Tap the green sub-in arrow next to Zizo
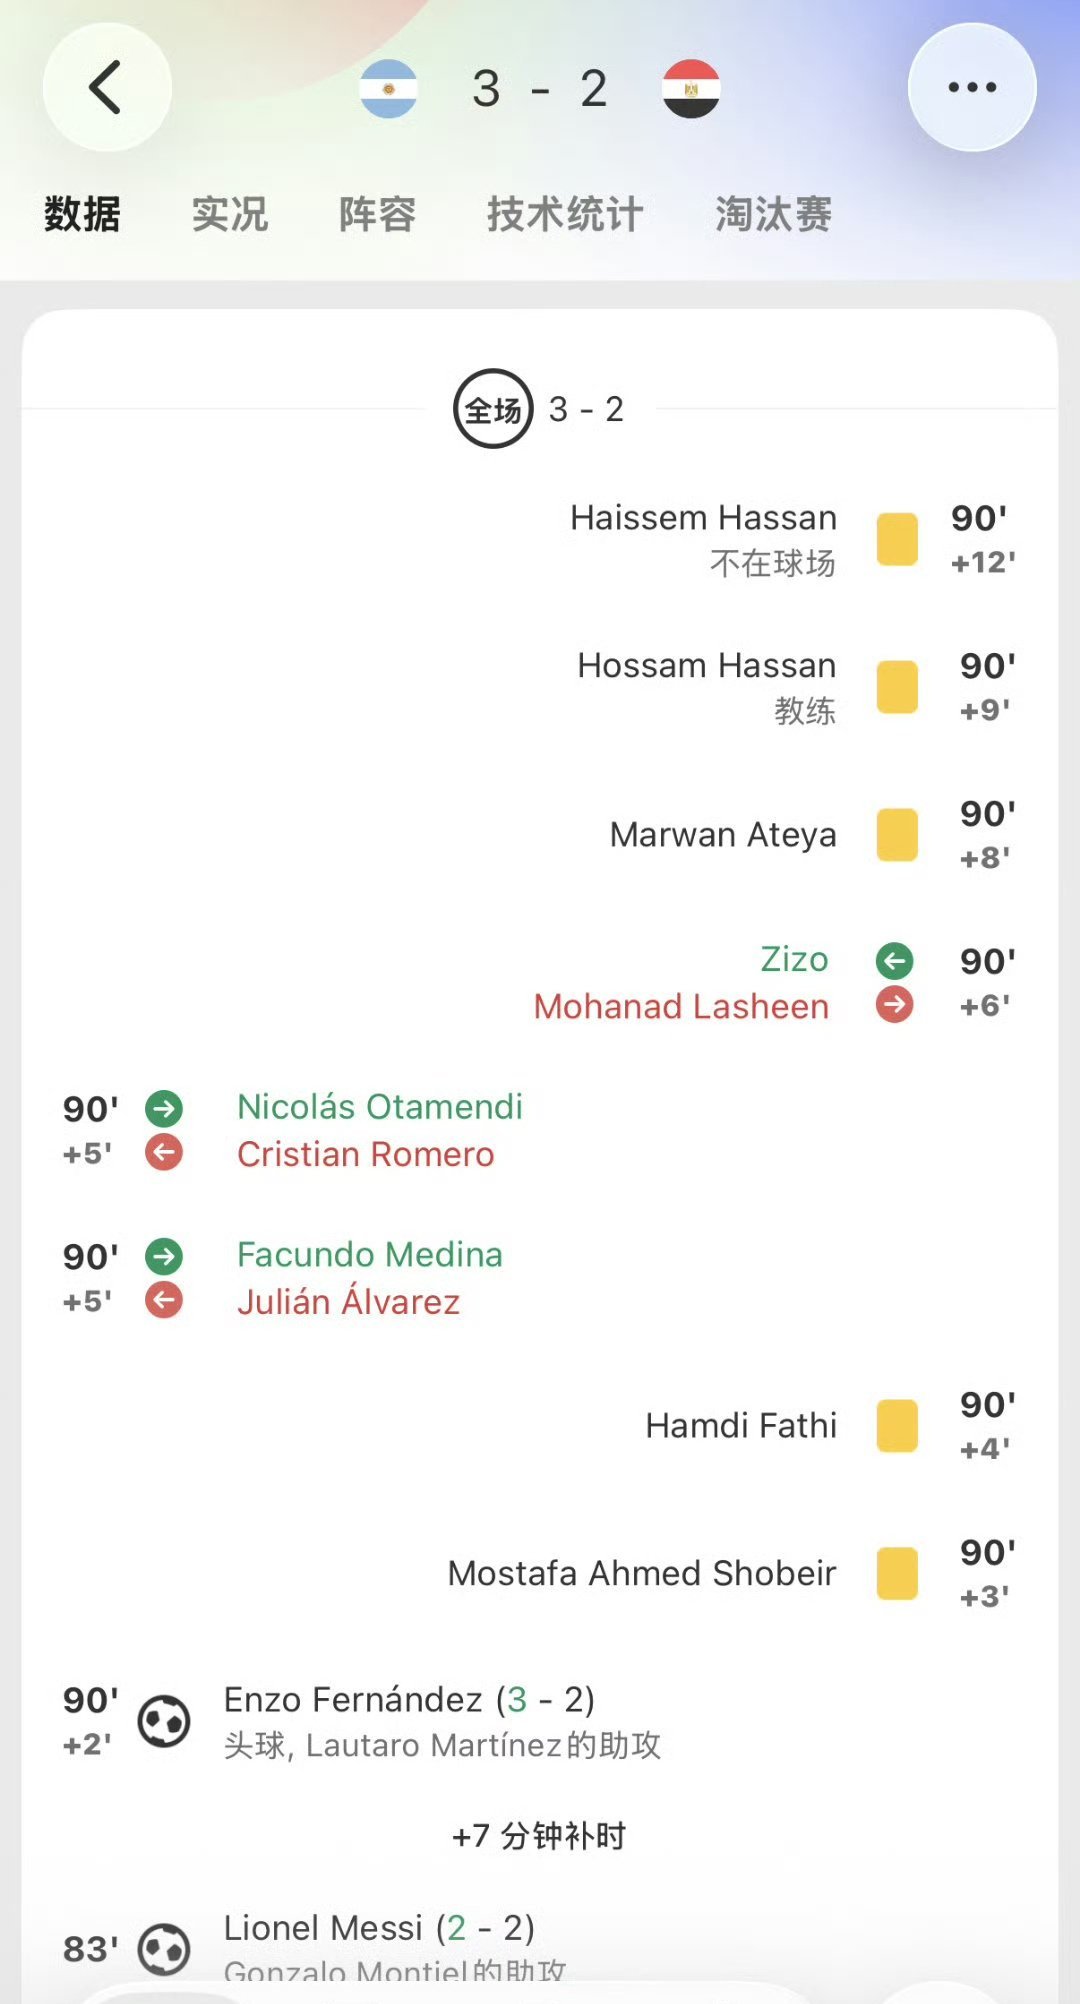The image size is (1080, 2004). point(895,961)
